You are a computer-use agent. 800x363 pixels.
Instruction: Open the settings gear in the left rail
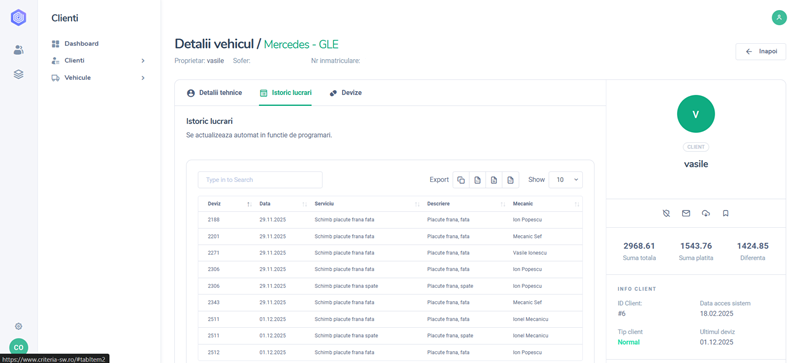(x=18, y=326)
